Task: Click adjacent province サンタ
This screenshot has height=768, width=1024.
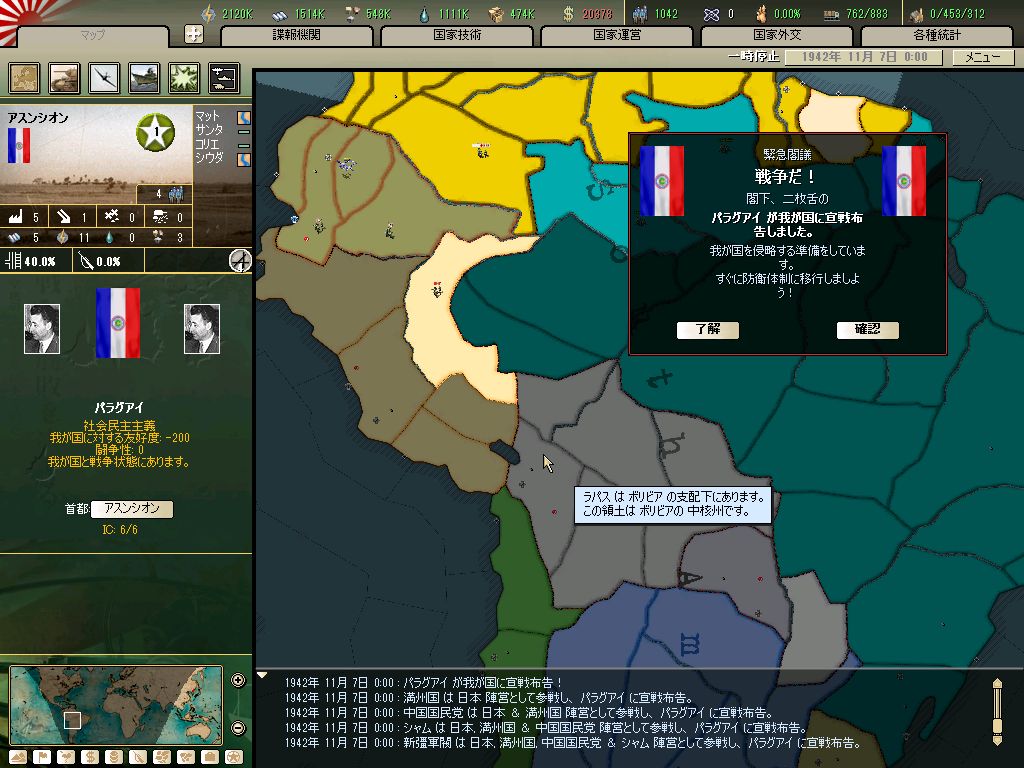Action: [x=208, y=130]
